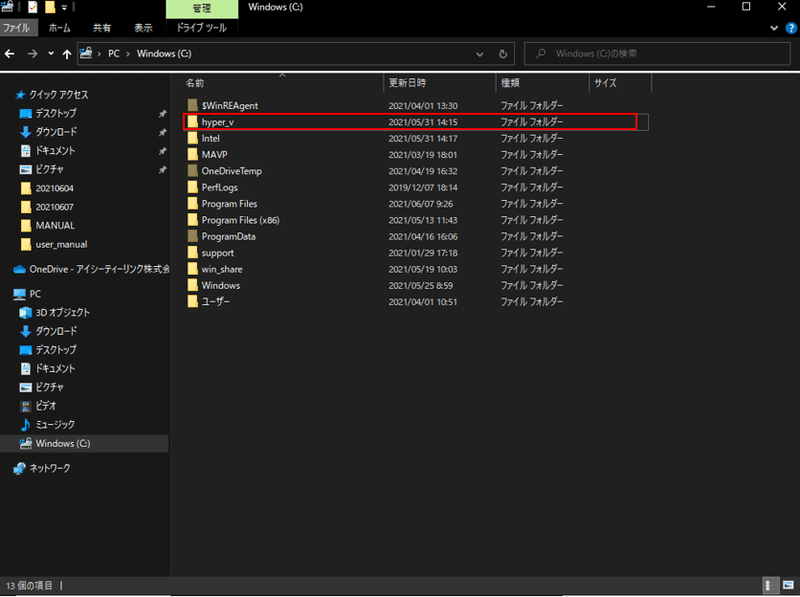Click the Back navigation arrow
800x597 pixels.
[10, 54]
